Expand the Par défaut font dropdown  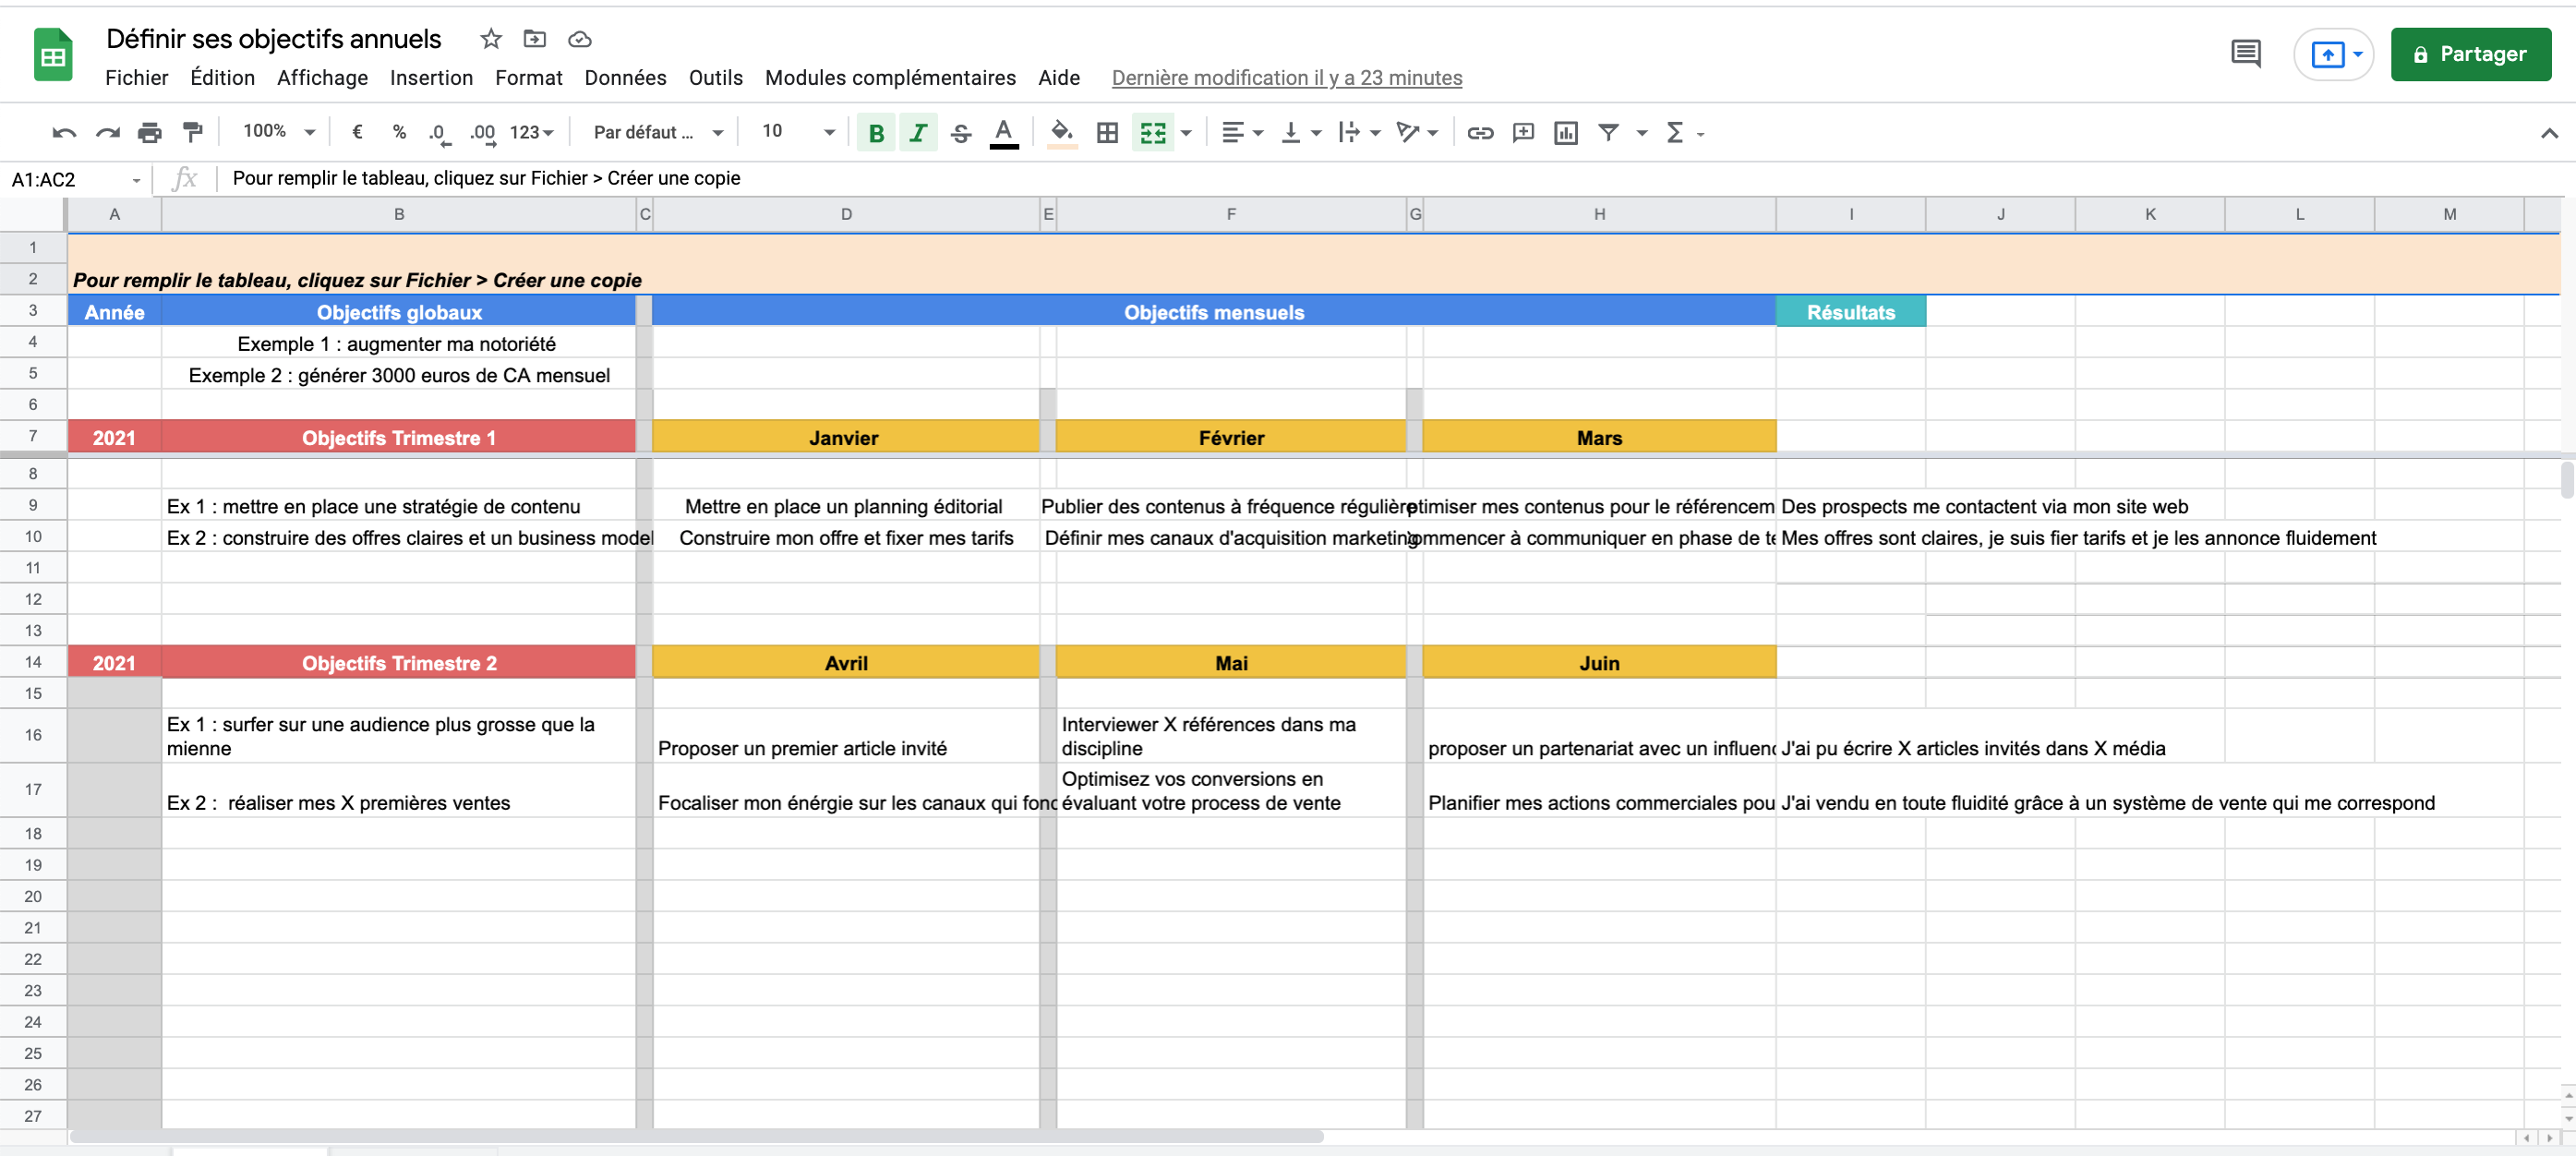657,132
